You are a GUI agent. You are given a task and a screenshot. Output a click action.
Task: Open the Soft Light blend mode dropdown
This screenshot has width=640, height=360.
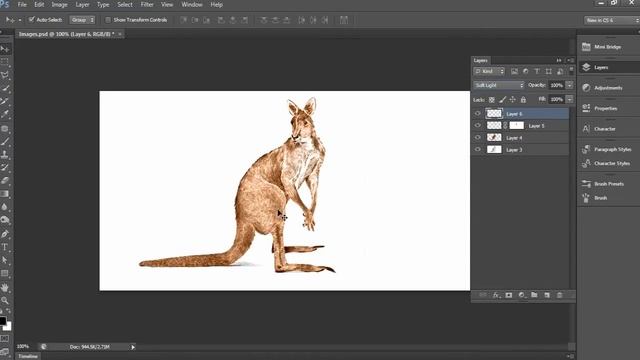click(499, 85)
